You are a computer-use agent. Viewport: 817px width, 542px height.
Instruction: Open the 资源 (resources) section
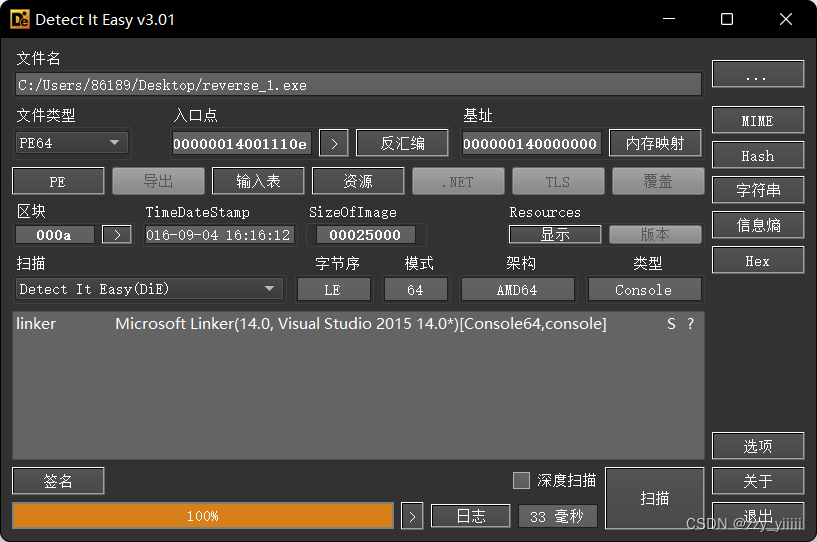(x=358, y=181)
